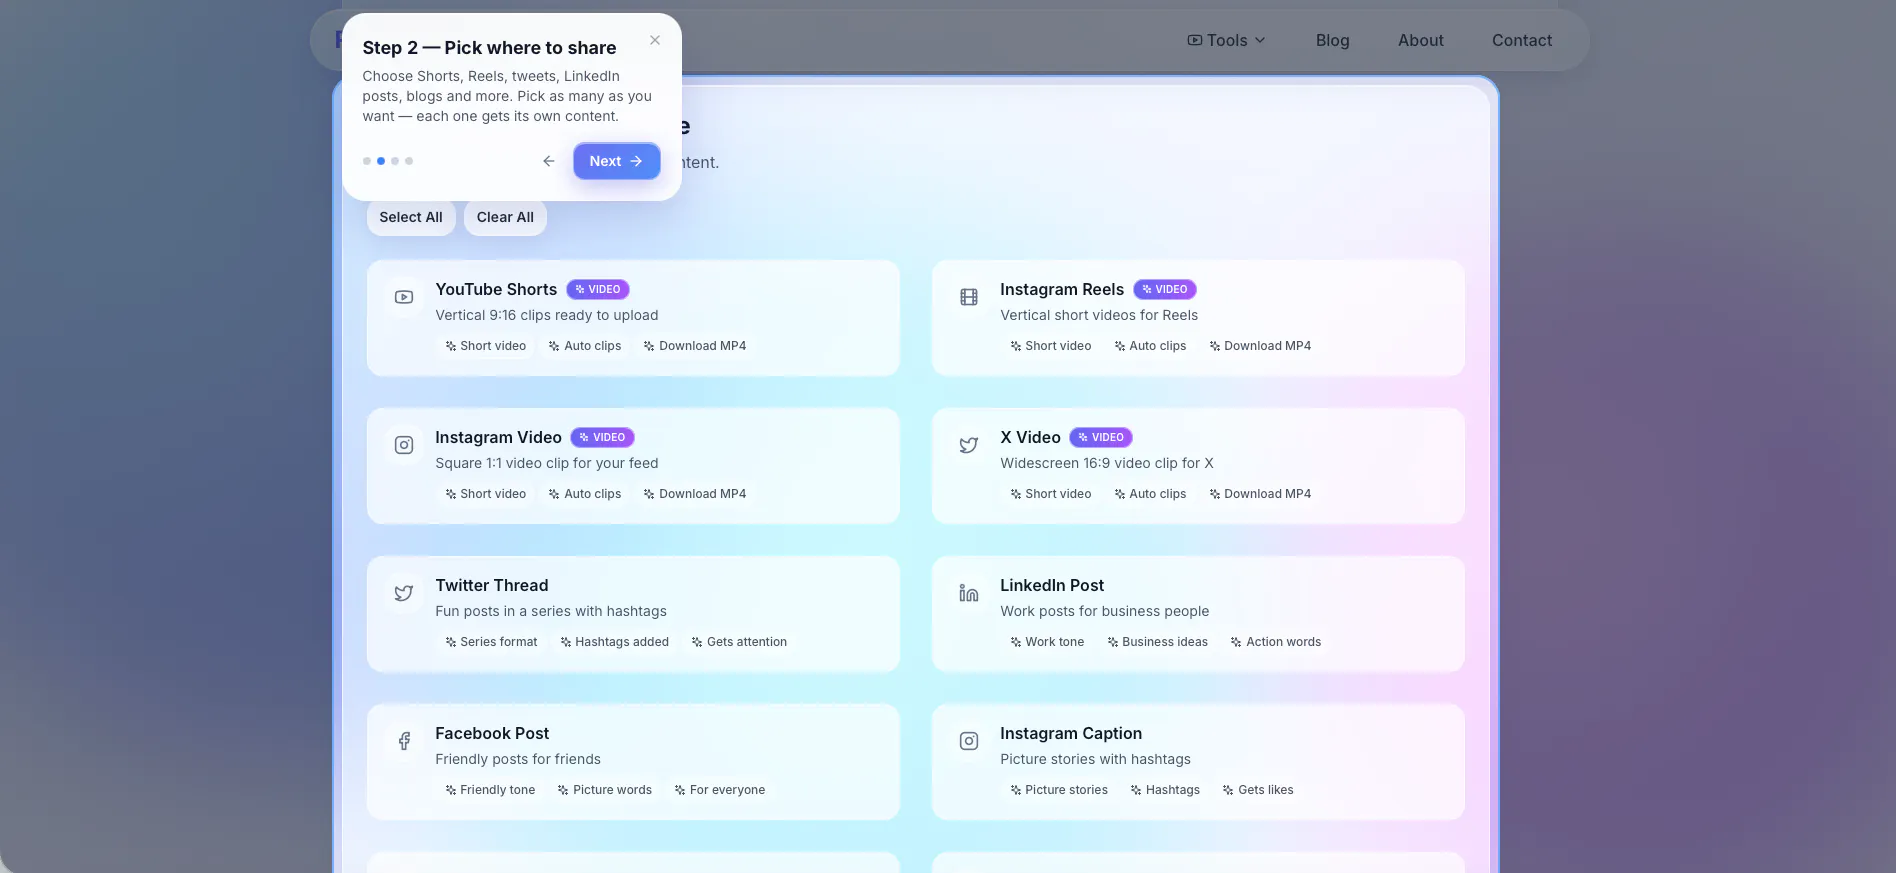Select the Facebook Post card
This screenshot has height=873, width=1896.
[x=633, y=762]
